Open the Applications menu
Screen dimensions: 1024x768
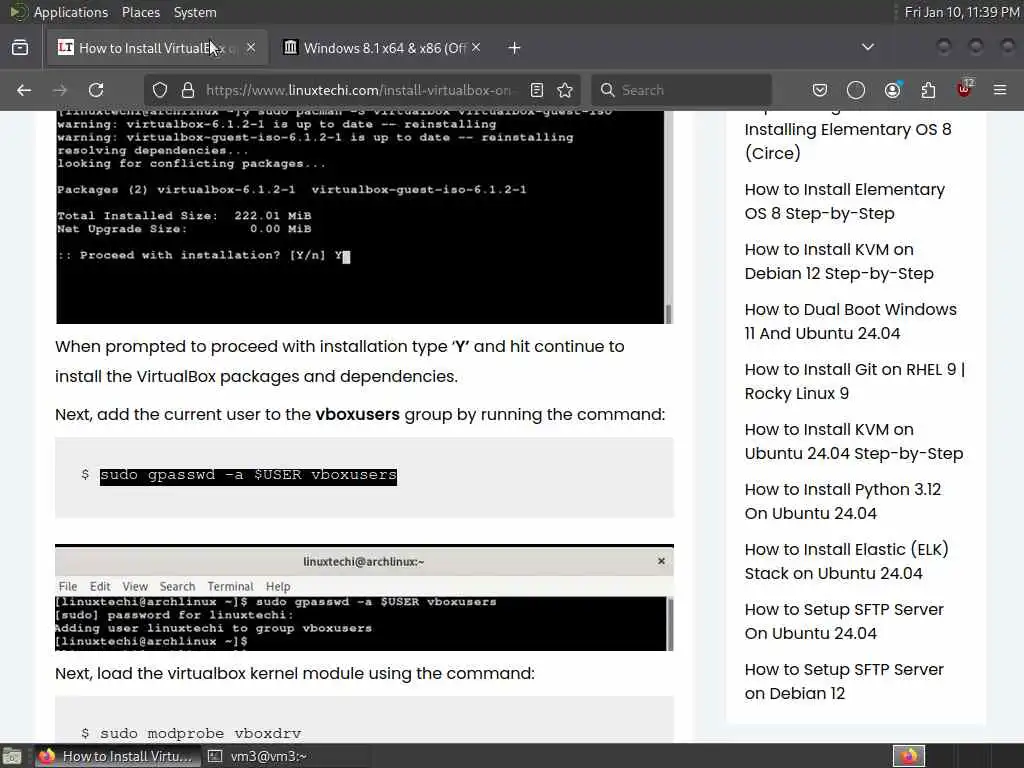pyautogui.click(x=71, y=12)
